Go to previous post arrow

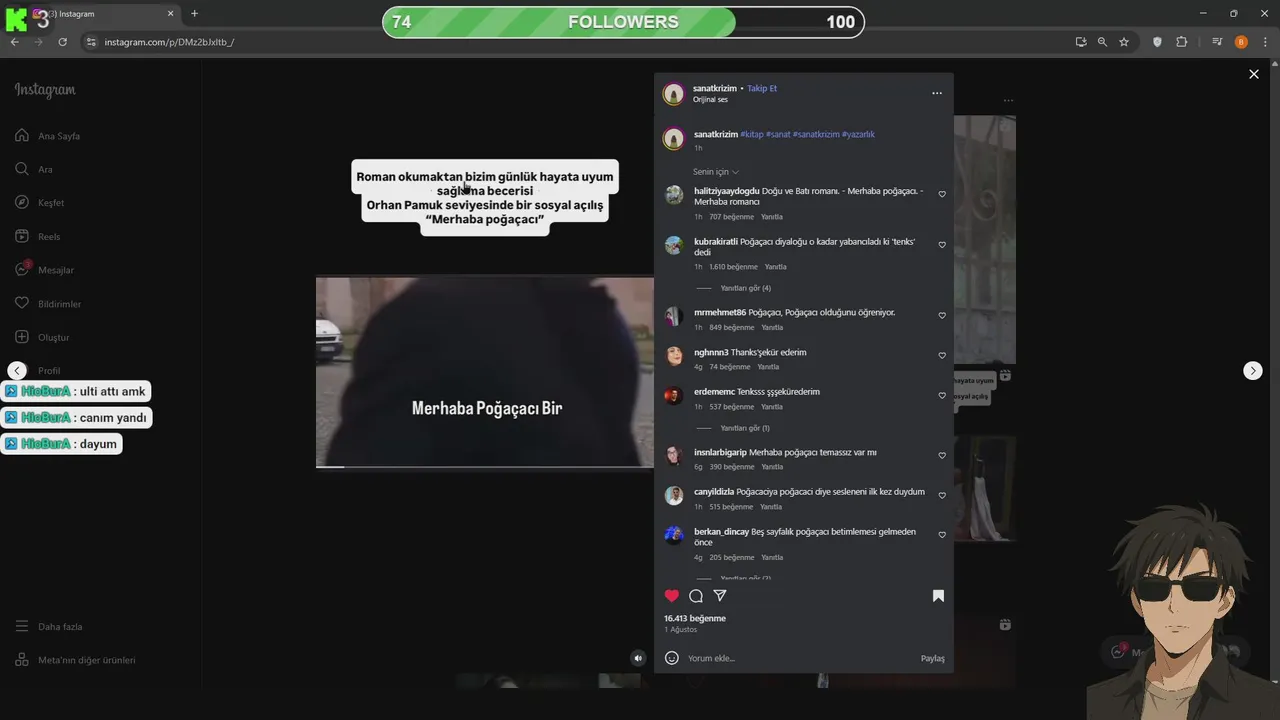pyautogui.click(x=17, y=371)
